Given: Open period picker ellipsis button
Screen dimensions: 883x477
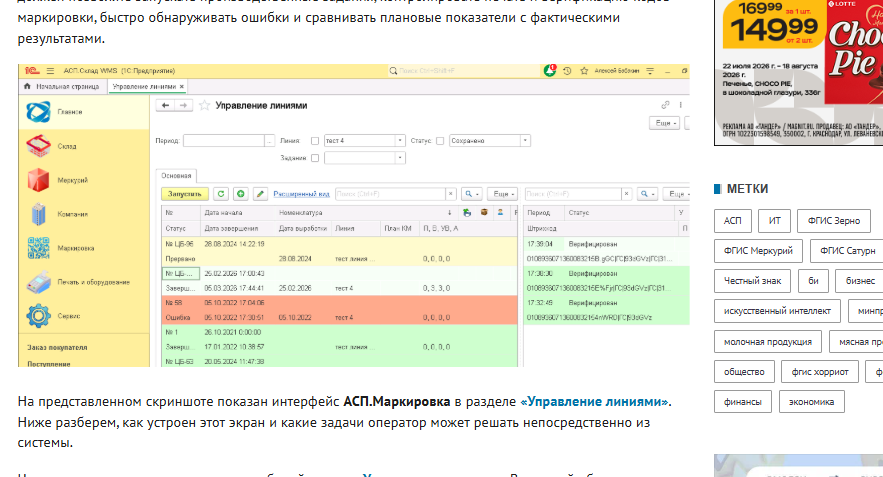Looking at the screenshot, I should (270, 141).
